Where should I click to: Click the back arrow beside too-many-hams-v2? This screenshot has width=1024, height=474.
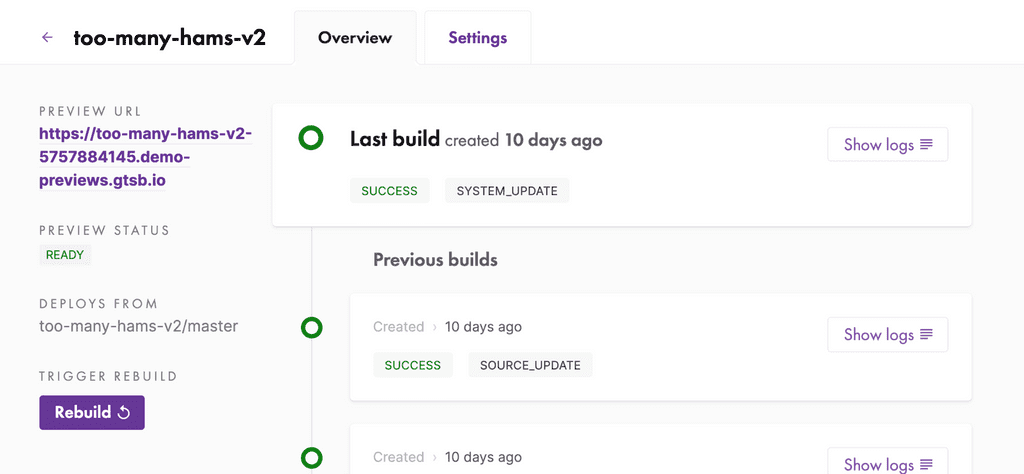(x=47, y=37)
